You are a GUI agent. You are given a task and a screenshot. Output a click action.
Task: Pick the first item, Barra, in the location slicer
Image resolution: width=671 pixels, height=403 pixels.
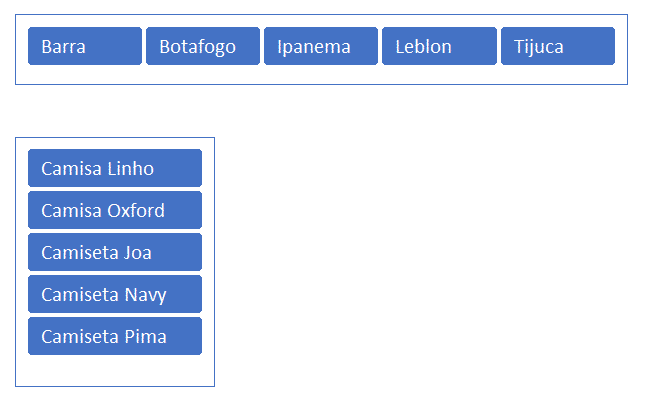(x=85, y=46)
